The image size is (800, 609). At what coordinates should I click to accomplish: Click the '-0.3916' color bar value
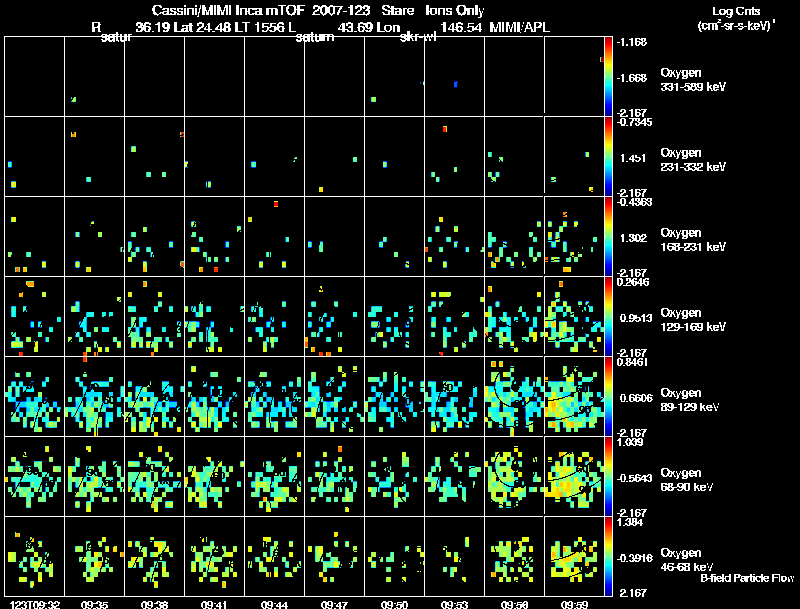click(634, 558)
